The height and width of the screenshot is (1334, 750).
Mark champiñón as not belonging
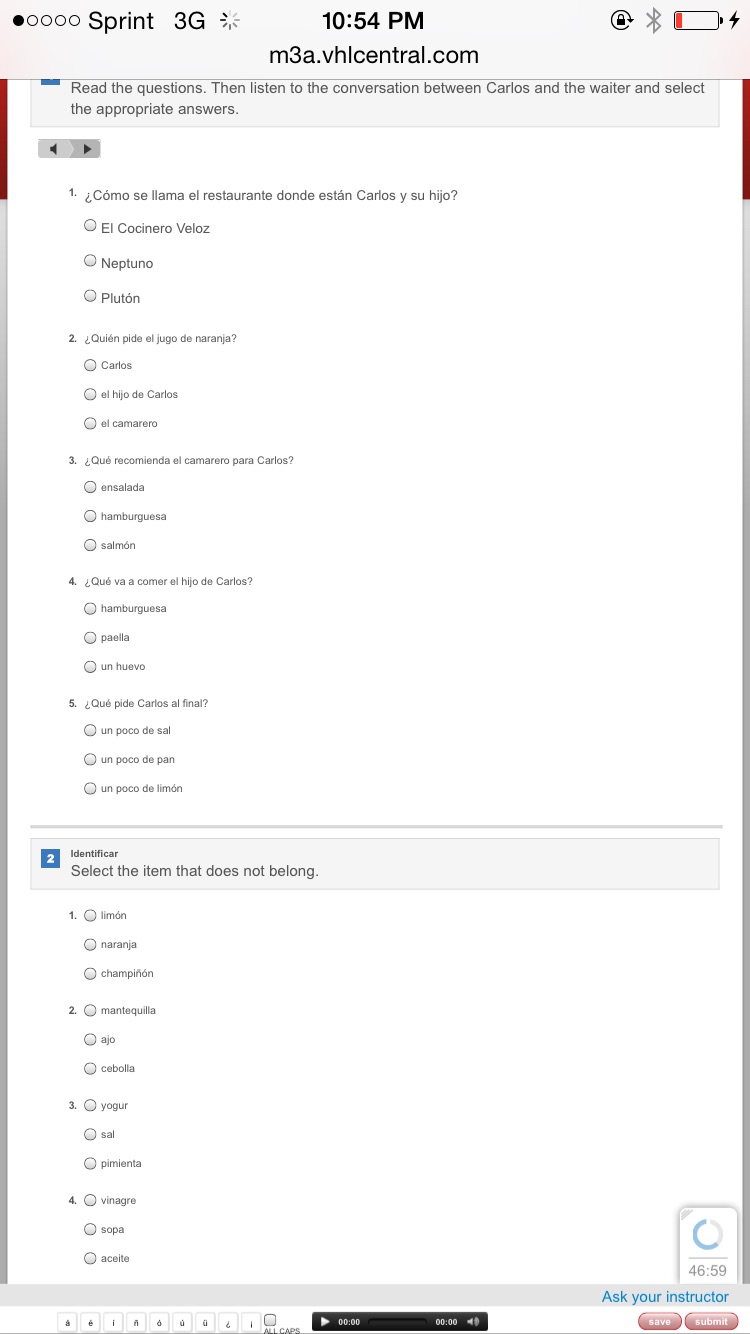(x=91, y=973)
